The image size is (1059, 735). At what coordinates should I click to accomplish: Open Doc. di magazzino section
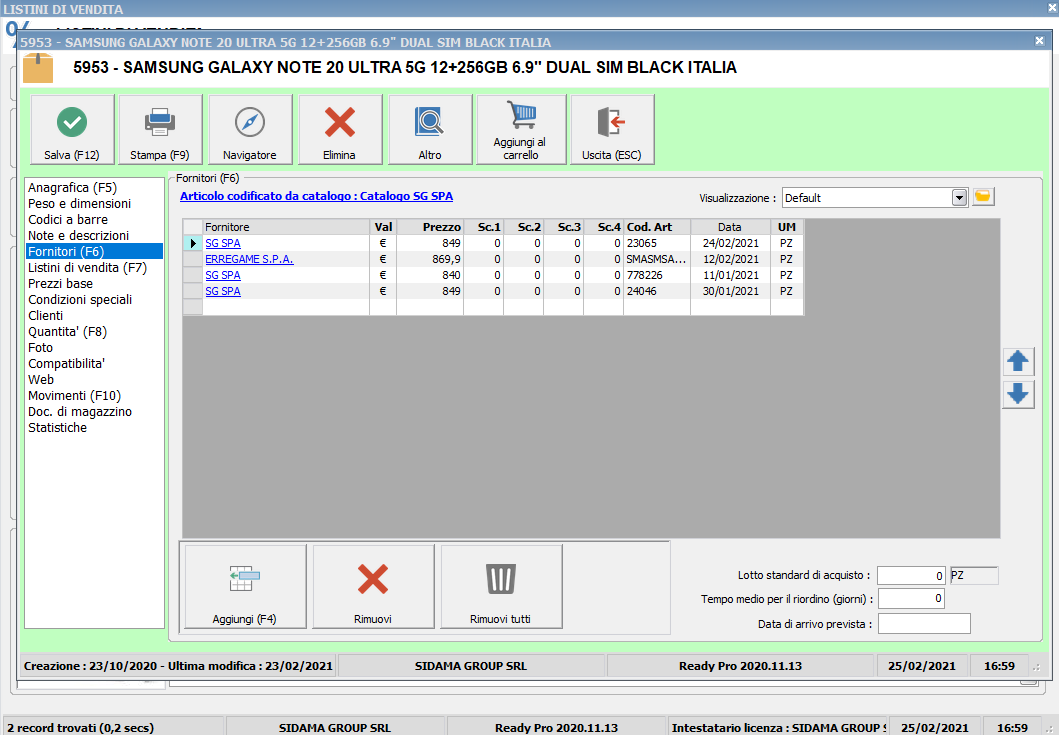[80, 411]
